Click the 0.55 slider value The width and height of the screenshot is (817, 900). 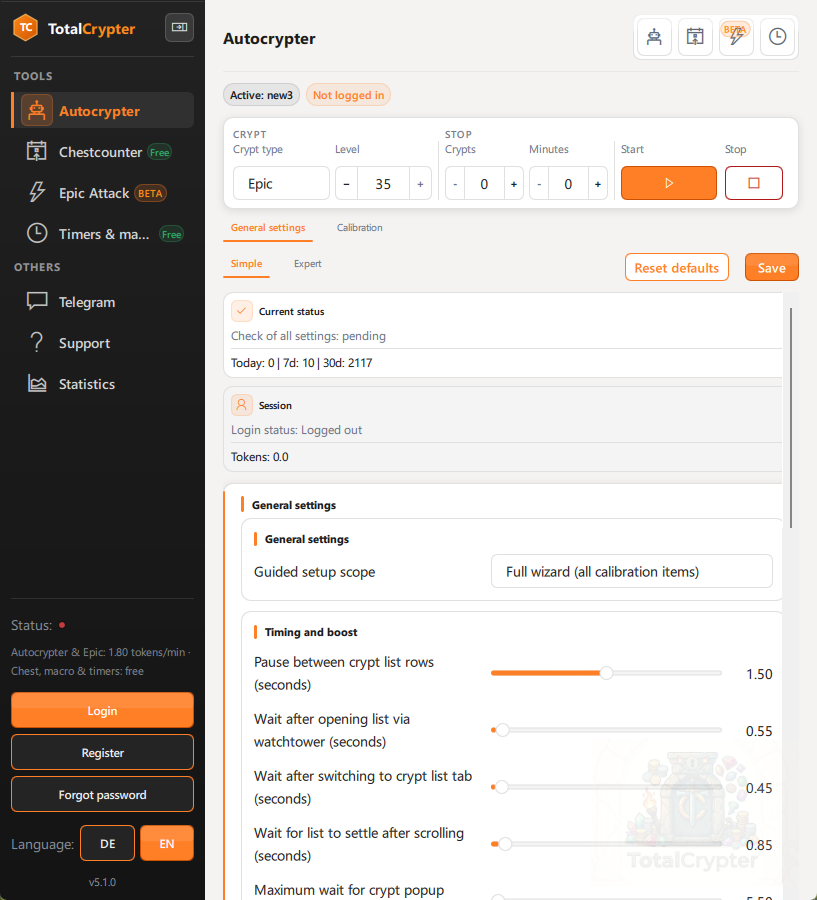(x=759, y=731)
